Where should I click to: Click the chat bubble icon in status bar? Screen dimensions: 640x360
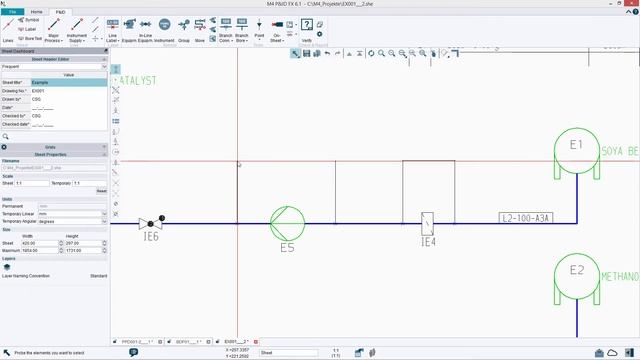(133, 352)
